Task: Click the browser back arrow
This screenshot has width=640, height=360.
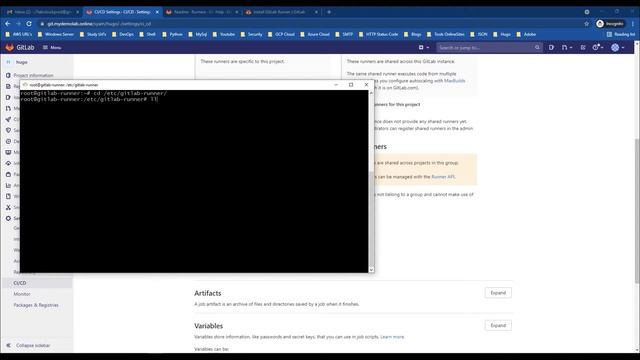Action: (x=8, y=24)
